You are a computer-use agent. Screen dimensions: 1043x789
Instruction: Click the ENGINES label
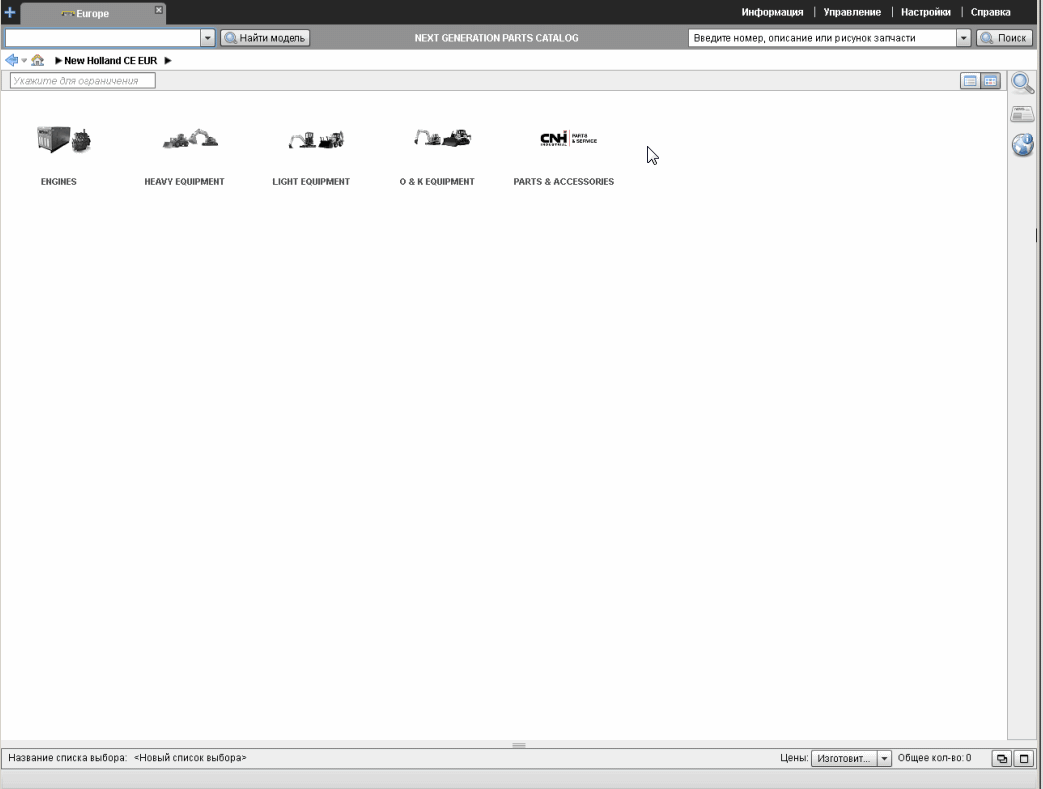[59, 182]
